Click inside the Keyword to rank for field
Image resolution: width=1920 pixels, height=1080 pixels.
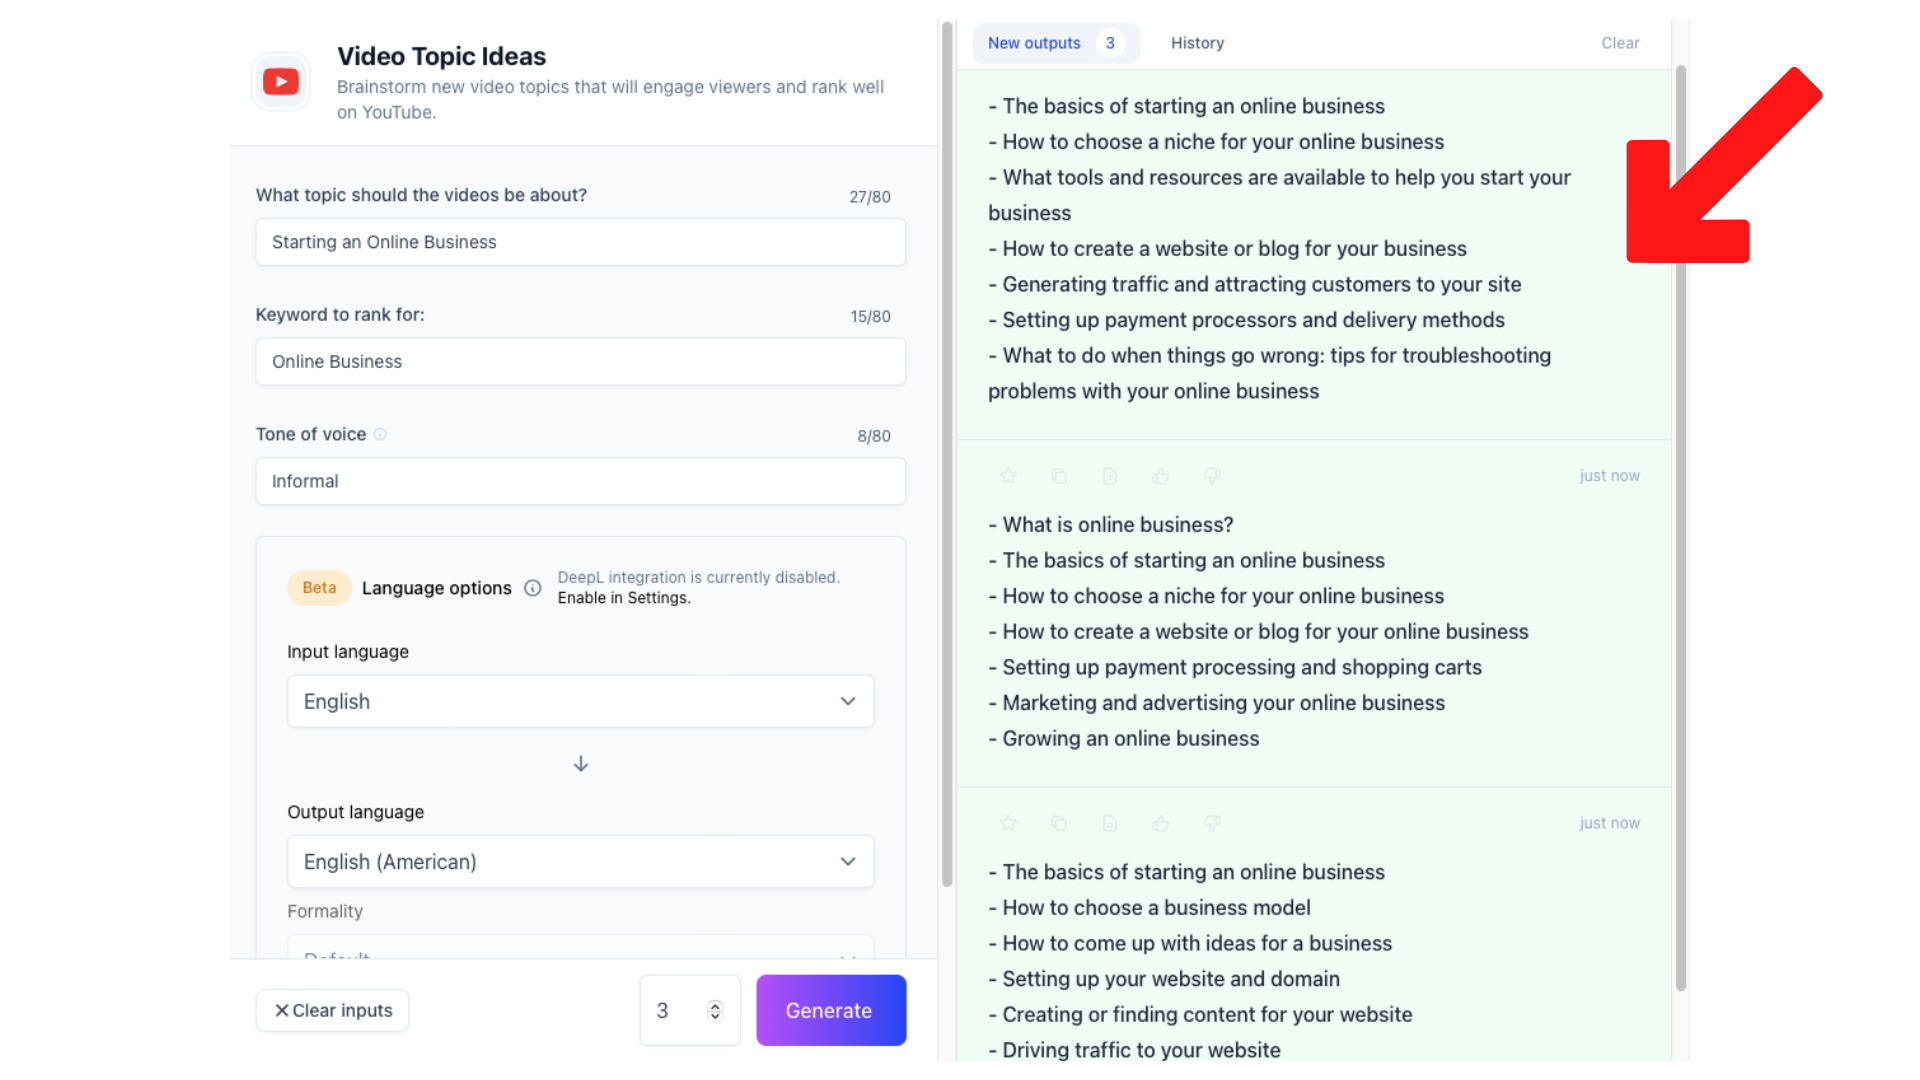[x=580, y=361]
